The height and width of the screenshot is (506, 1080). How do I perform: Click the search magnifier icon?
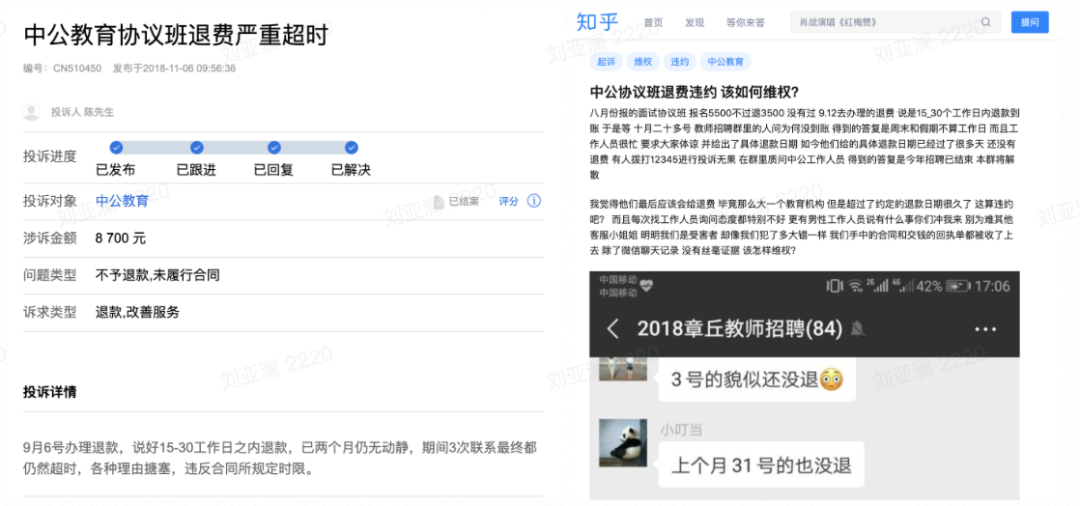coord(985,22)
